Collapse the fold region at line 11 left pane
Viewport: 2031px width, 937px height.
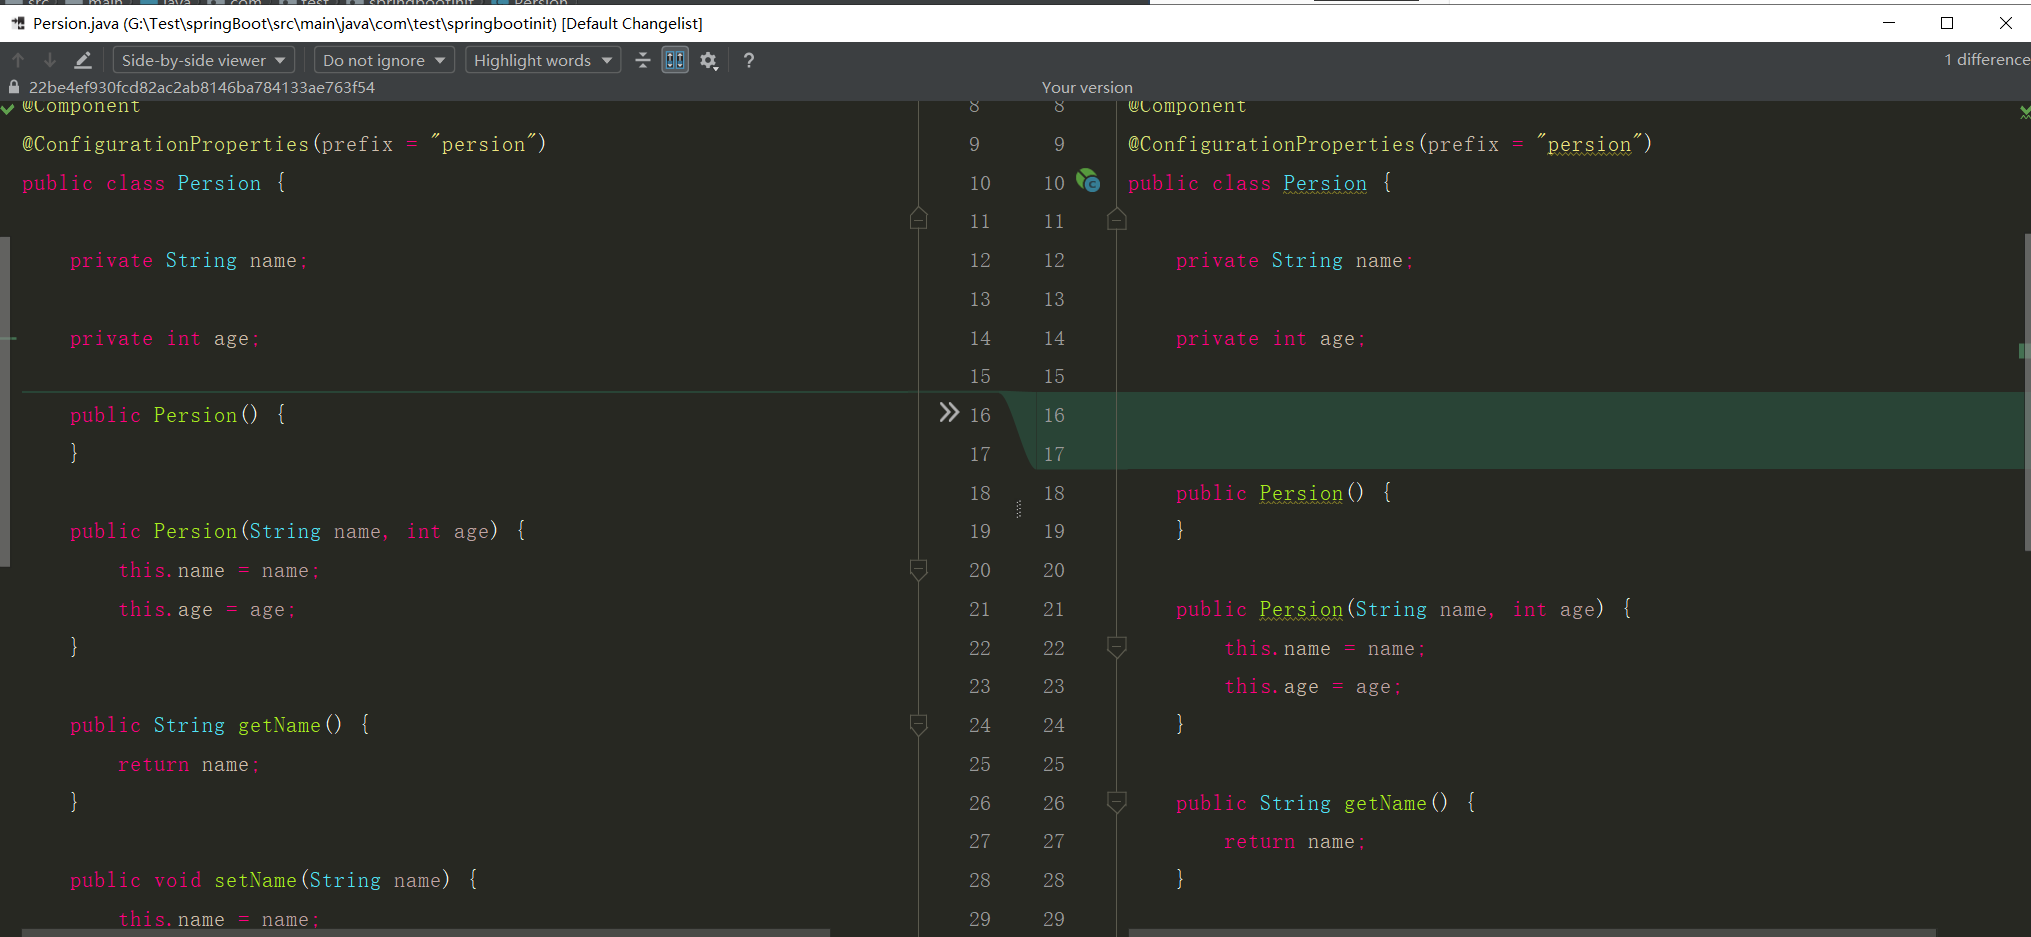918,220
